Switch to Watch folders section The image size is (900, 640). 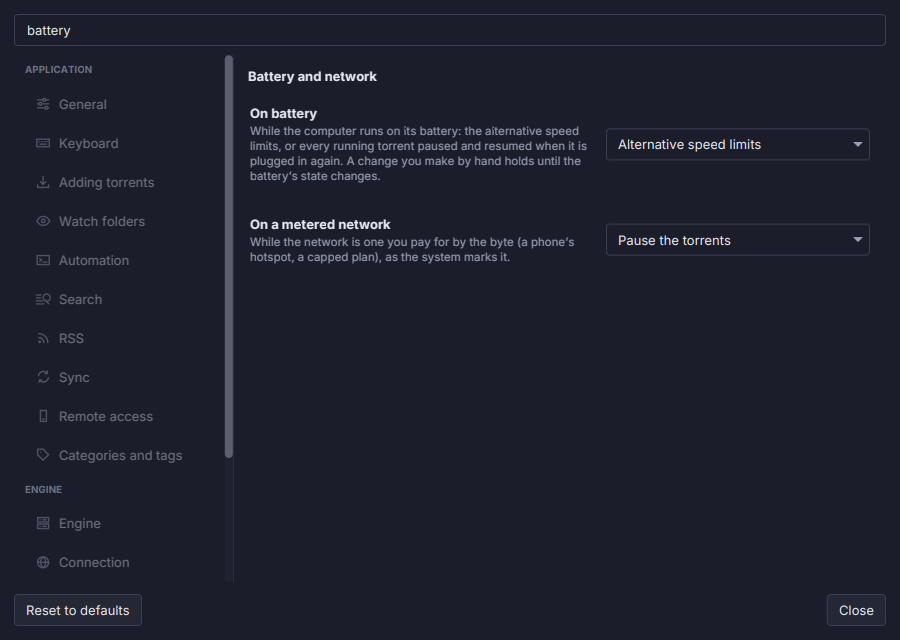pyautogui.click(x=121, y=221)
